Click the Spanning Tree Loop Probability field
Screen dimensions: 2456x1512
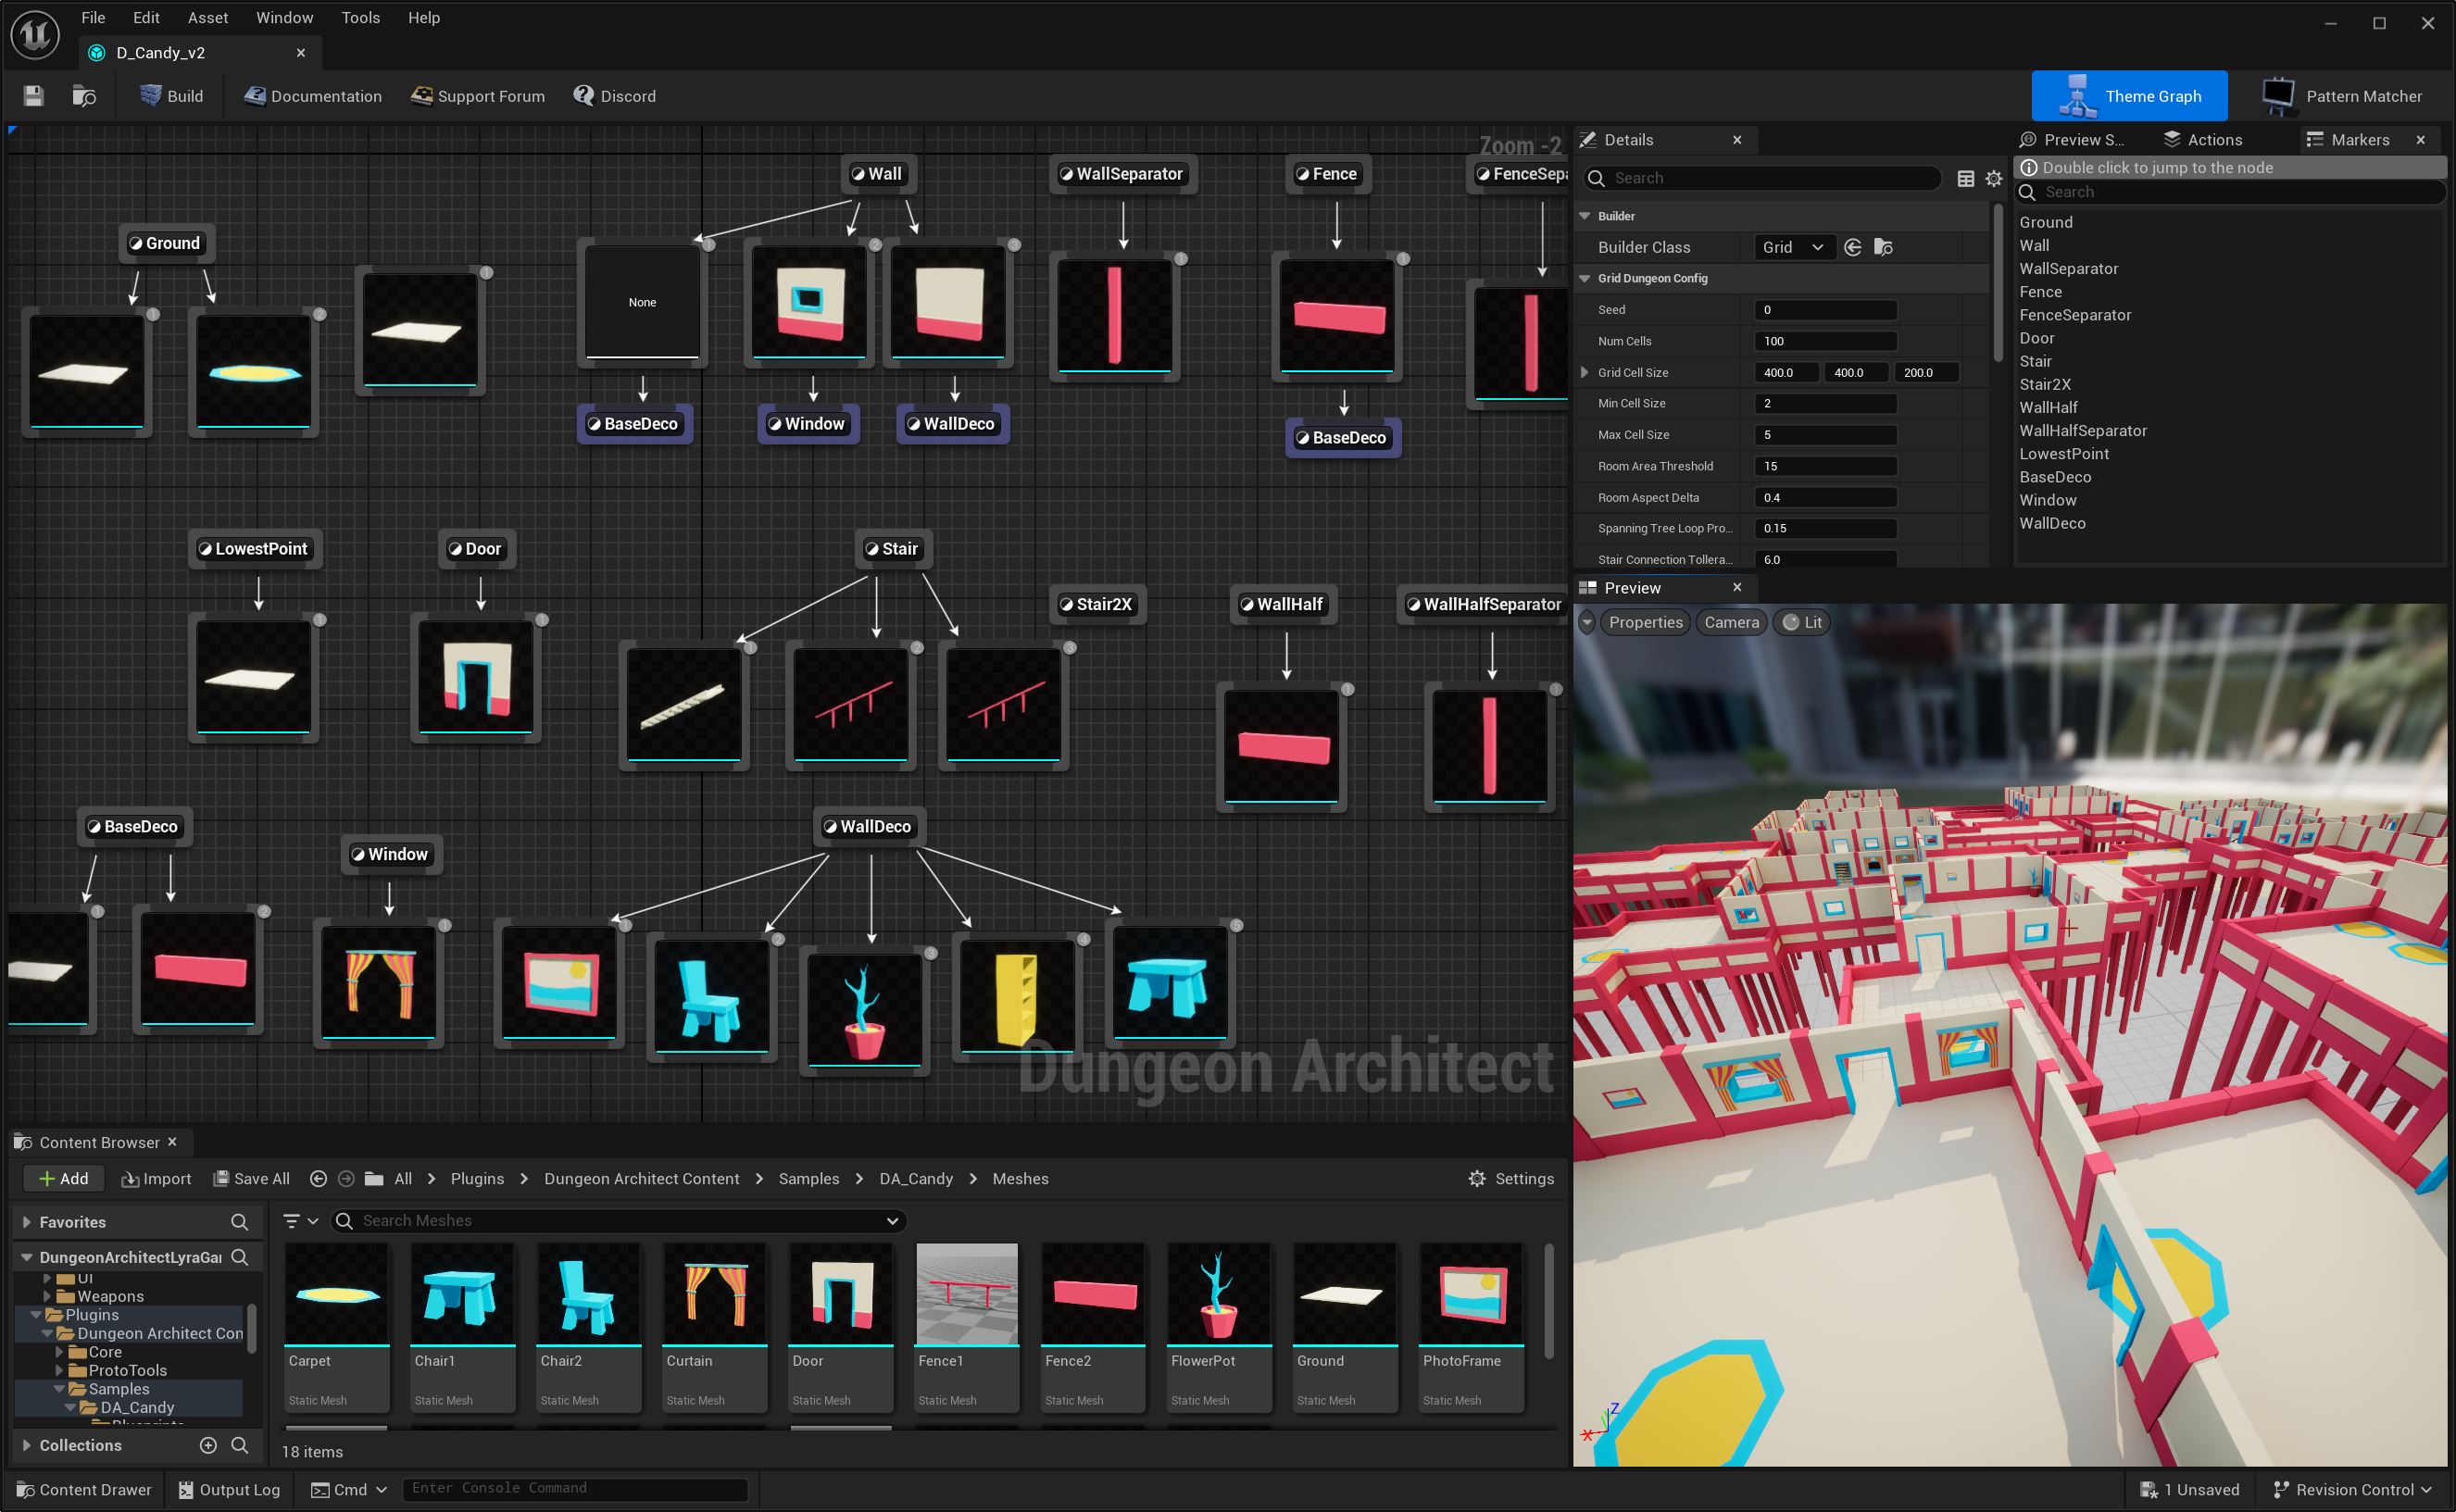(1826, 528)
